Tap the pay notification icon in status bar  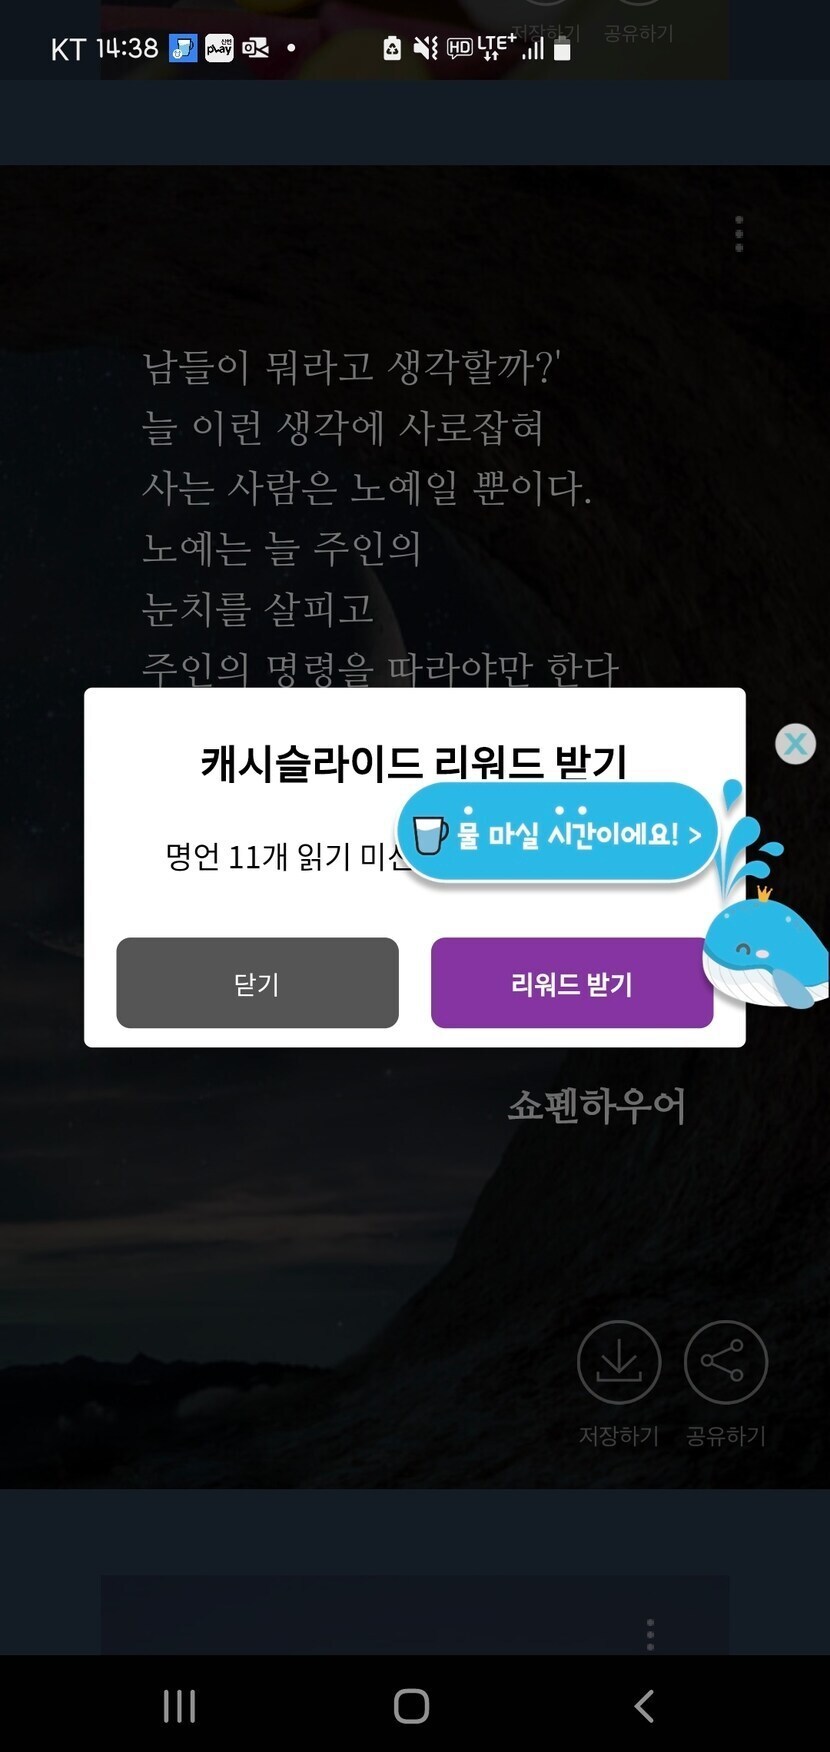219,47
